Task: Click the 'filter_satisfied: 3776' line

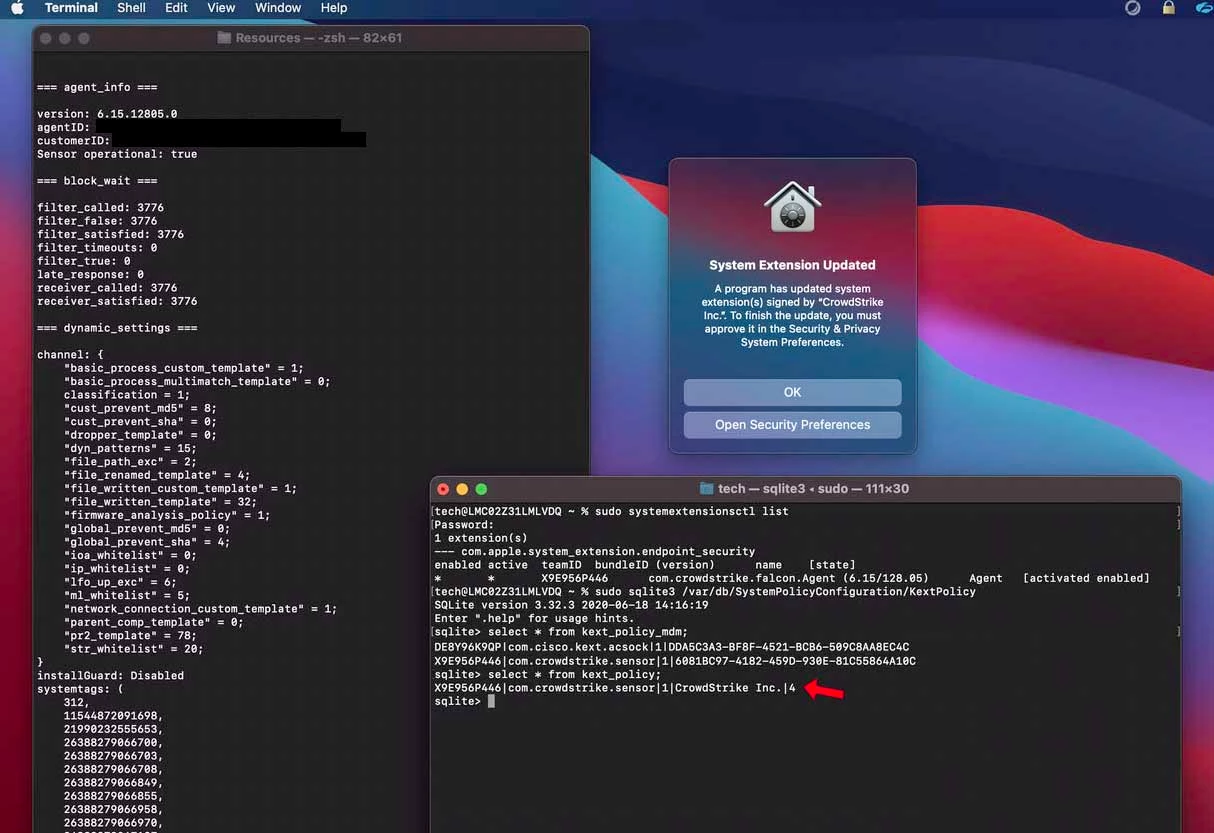Action: pyautogui.click(x=110, y=234)
